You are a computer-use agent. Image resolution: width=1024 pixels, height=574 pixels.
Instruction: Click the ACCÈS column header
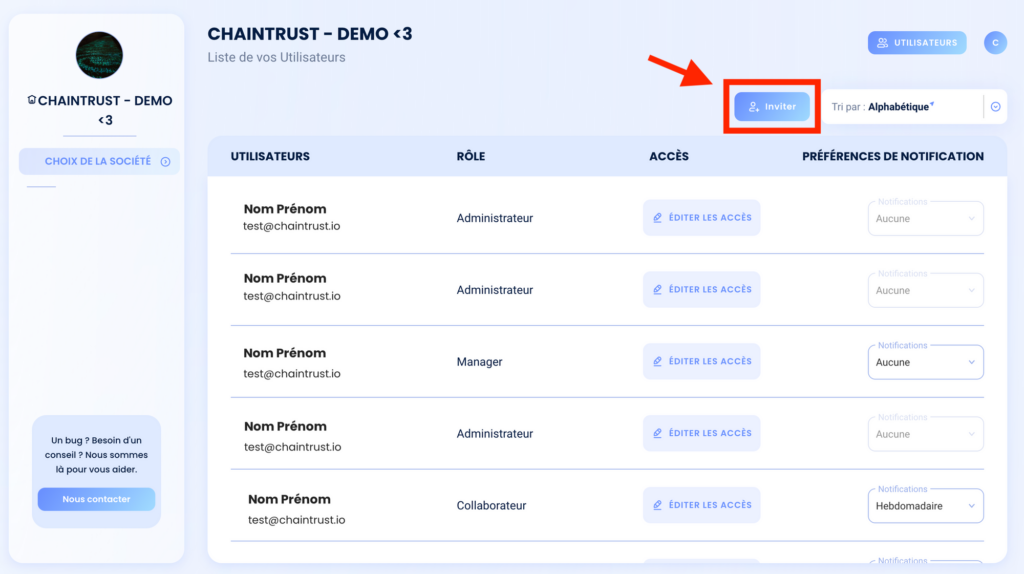pyautogui.click(x=669, y=156)
